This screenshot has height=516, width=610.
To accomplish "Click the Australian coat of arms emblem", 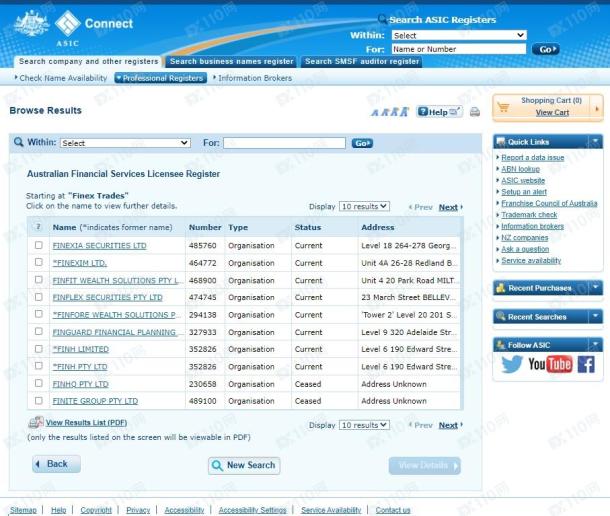I will 32,23.
